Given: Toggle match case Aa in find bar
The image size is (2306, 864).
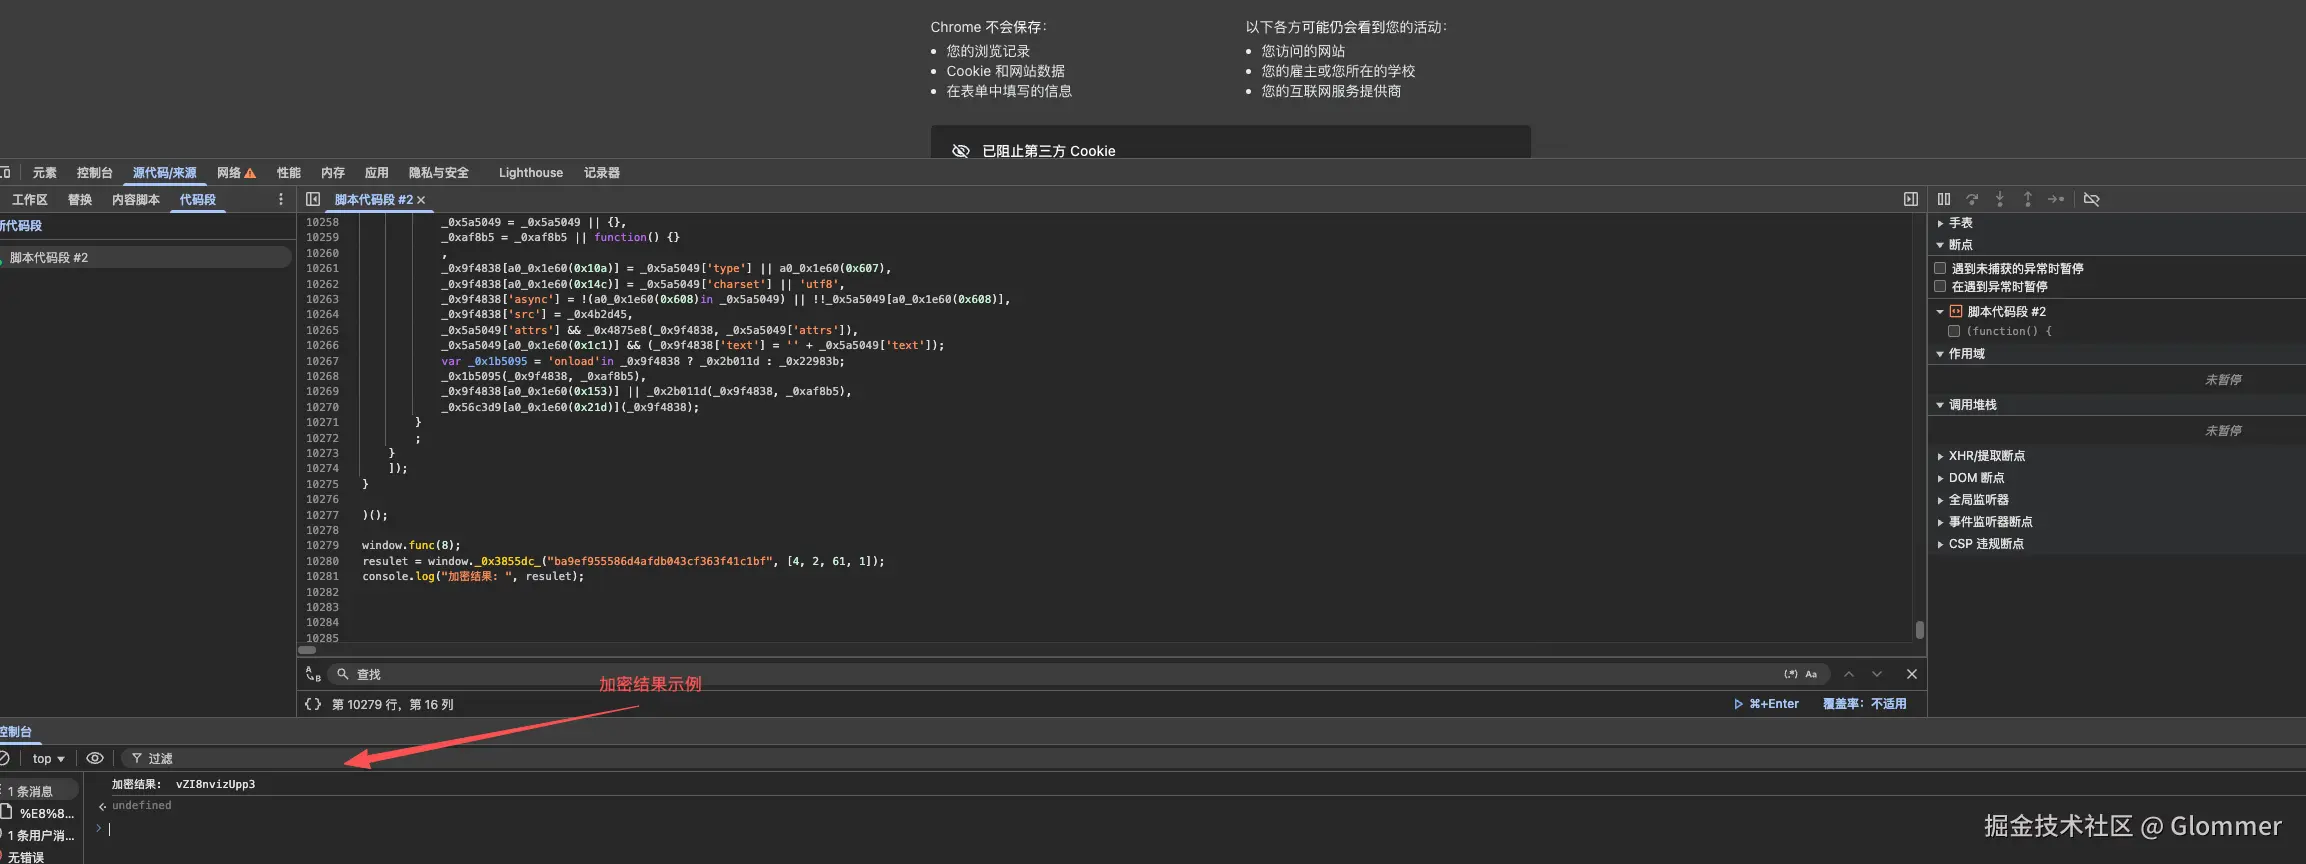Looking at the screenshot, I should point(1811,674).
